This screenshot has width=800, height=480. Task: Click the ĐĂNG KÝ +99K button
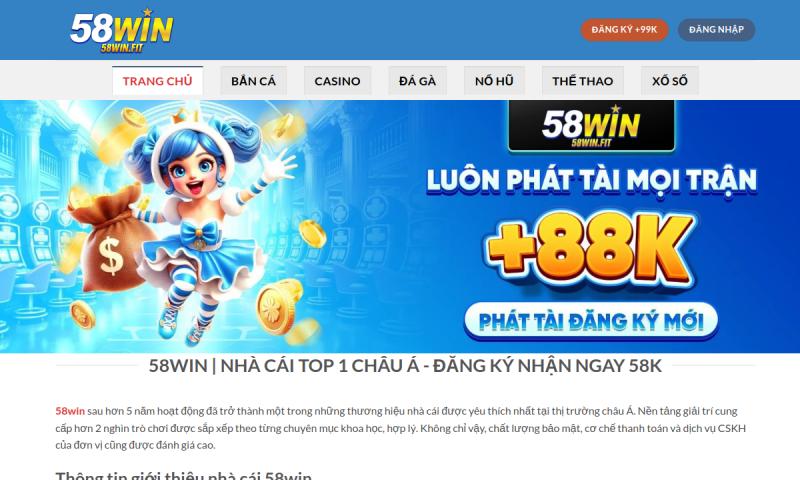coord(624,30)
